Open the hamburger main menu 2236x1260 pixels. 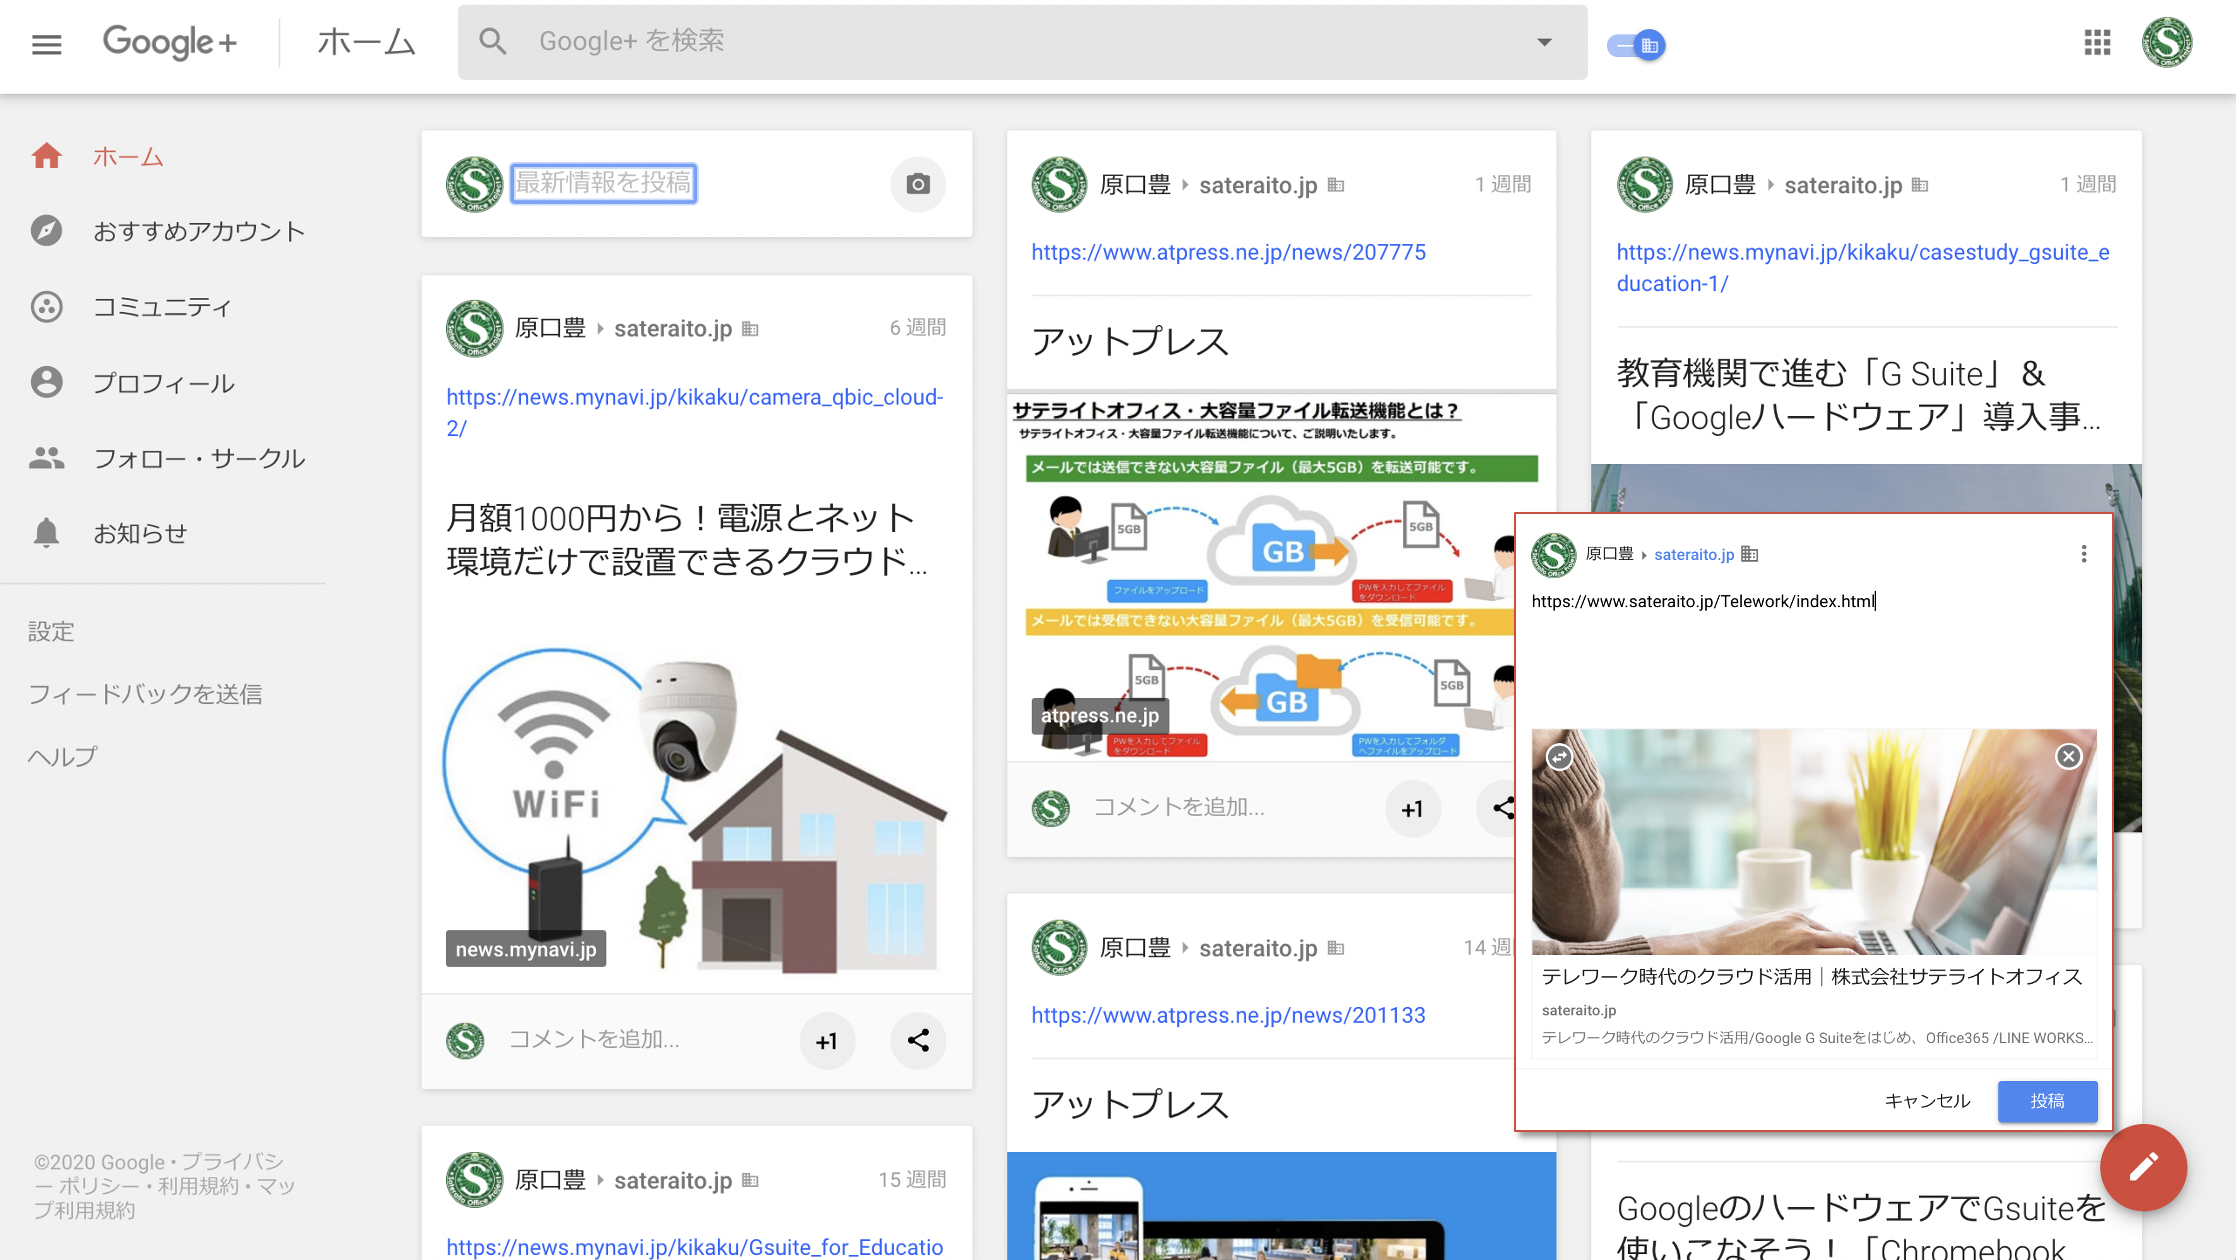point(46,44)
